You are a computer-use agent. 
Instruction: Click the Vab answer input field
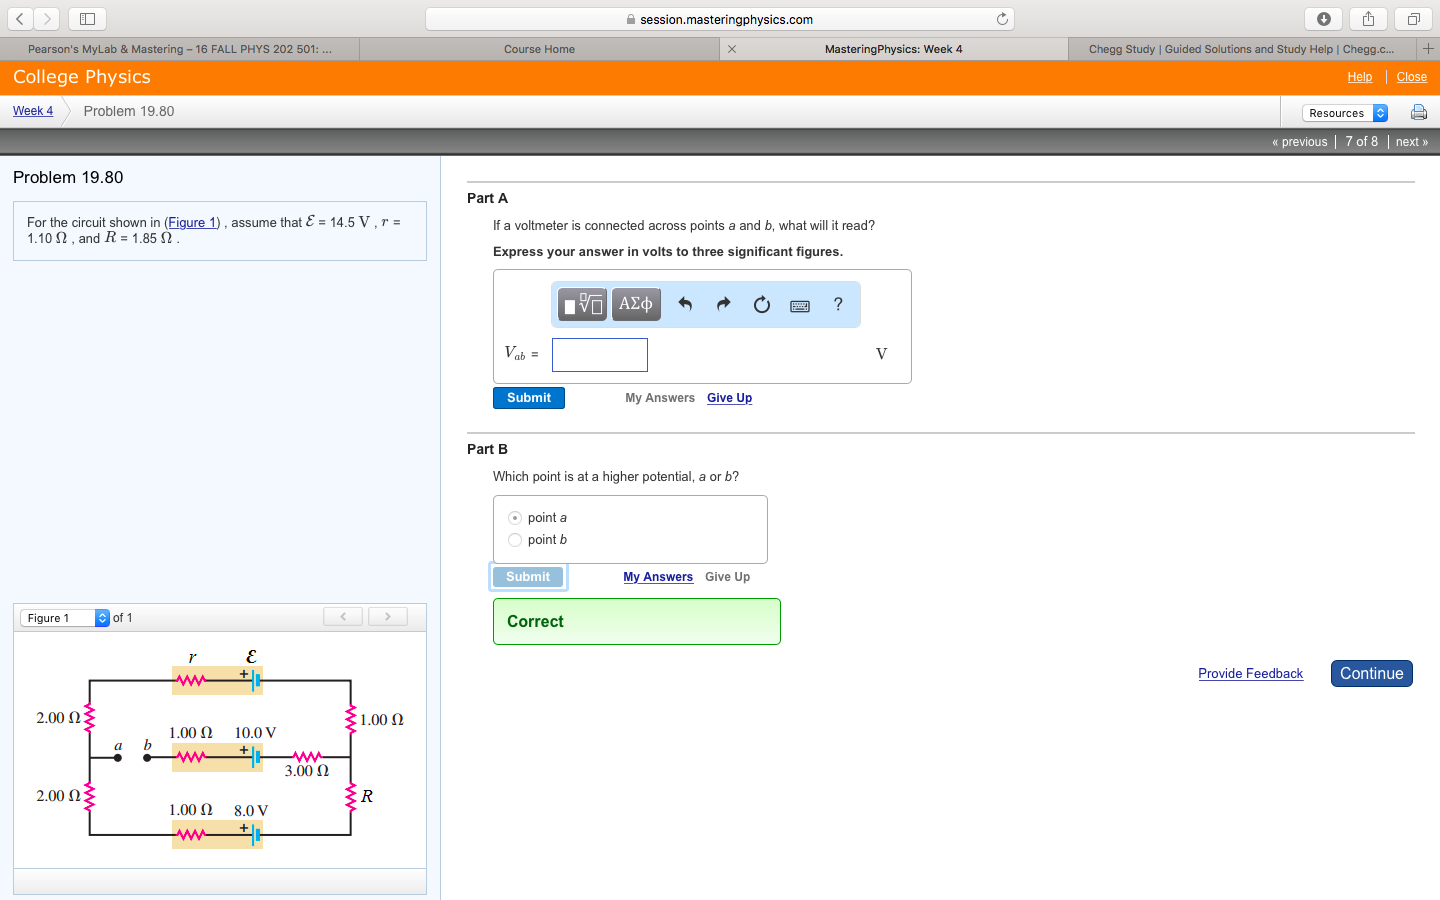point(600,355)
